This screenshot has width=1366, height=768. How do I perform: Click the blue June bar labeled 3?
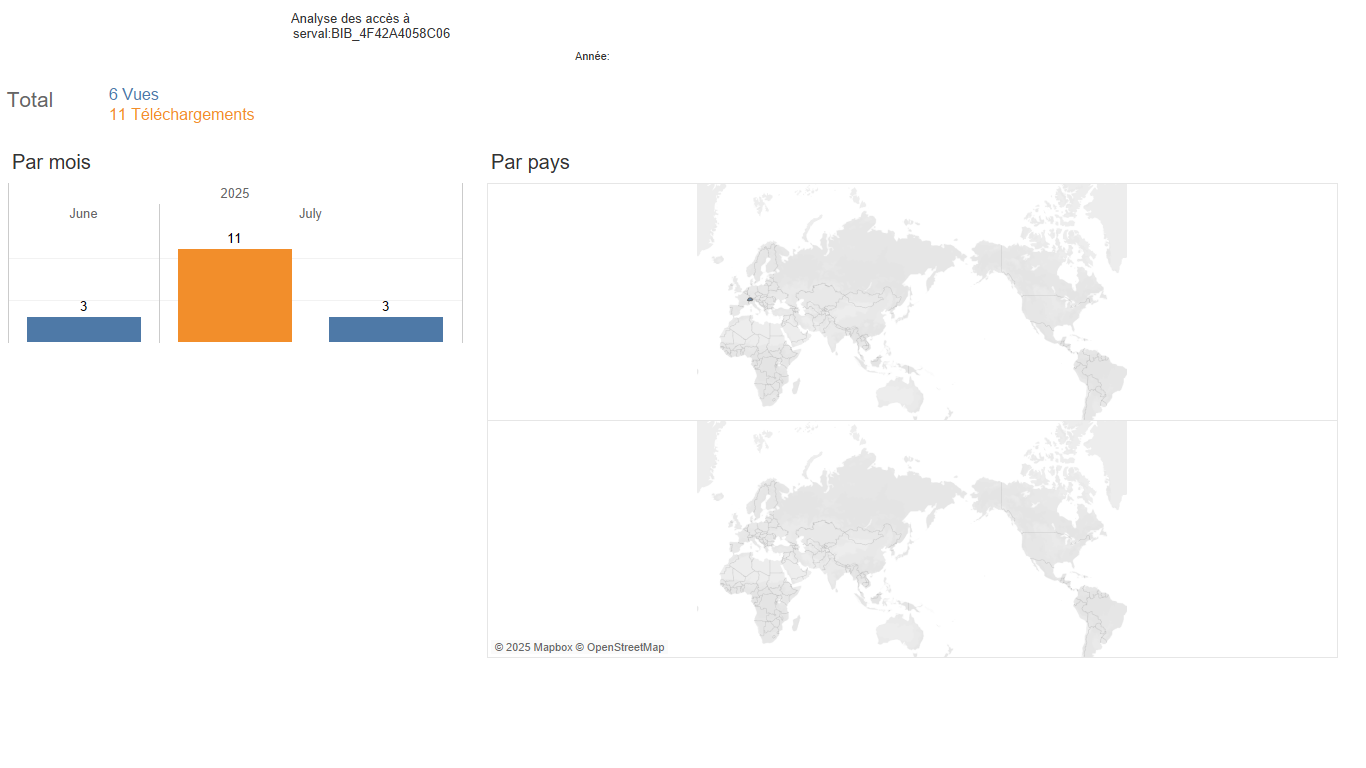84,329
